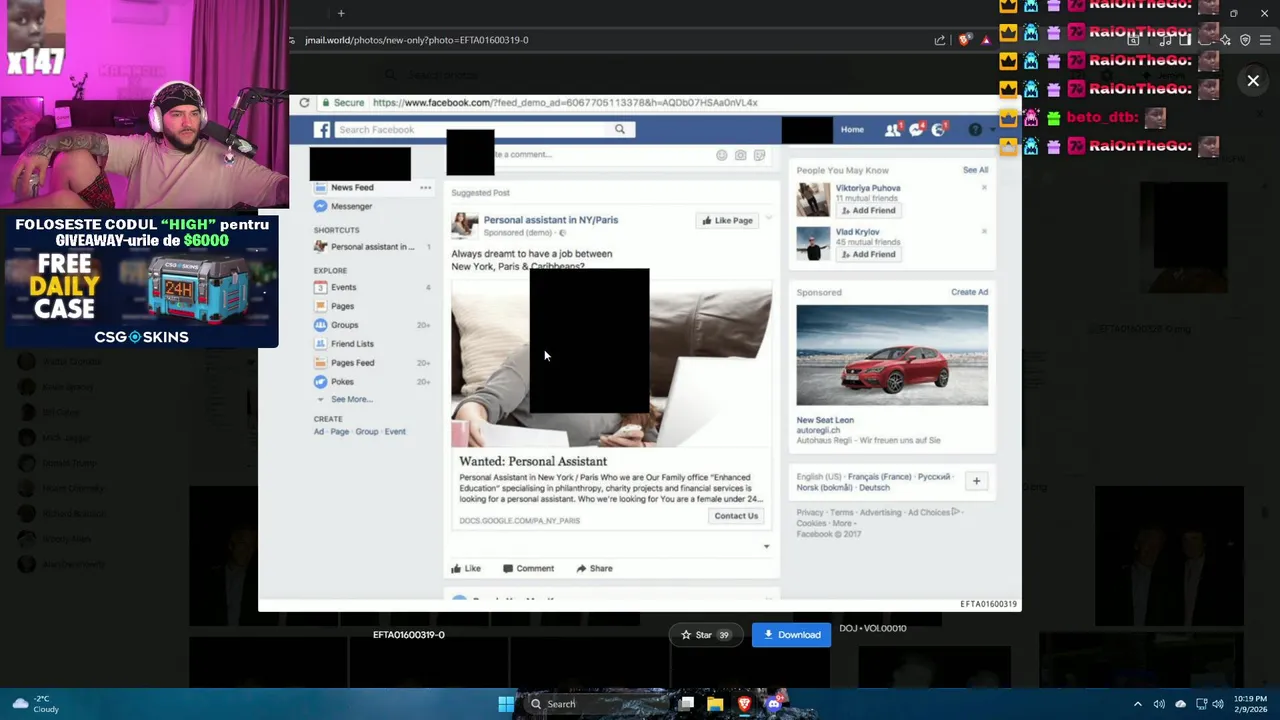Open Task View on the taskbar
The width and height of the screenshot is (1280, 720).
click(686, 704)
